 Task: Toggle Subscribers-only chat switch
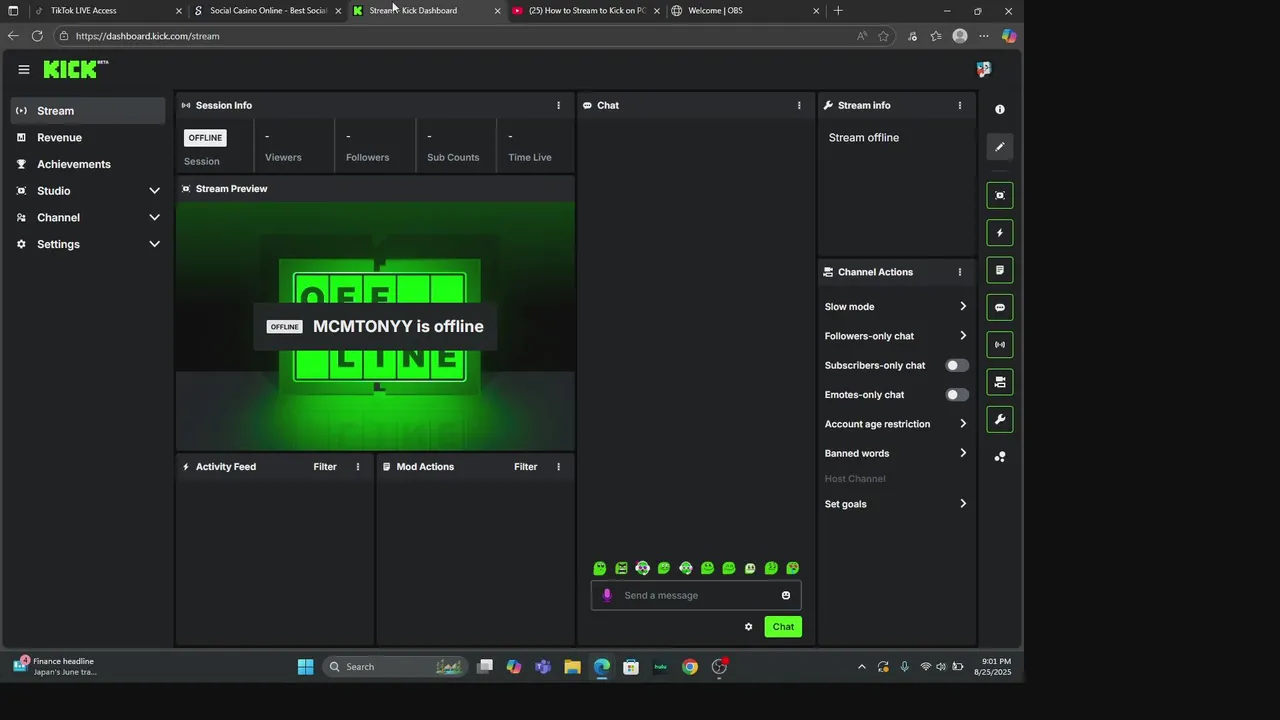click(x=957, y=366)
